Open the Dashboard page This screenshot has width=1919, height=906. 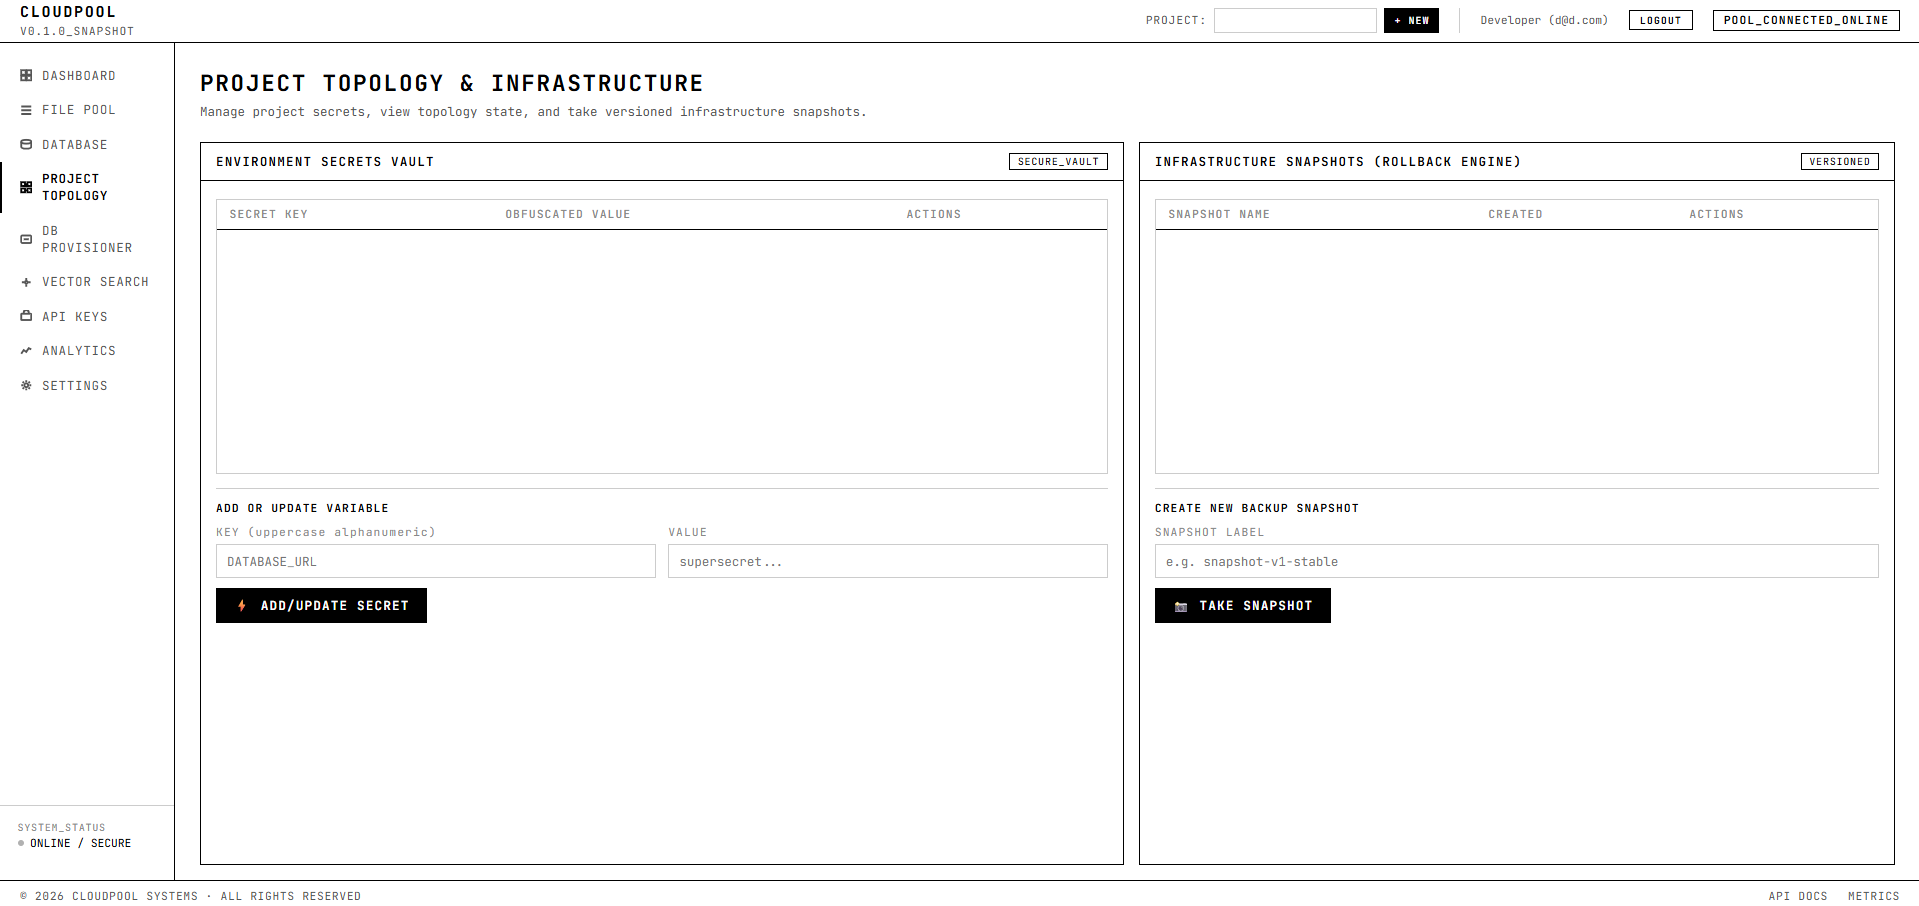click(x=87, y=76)
